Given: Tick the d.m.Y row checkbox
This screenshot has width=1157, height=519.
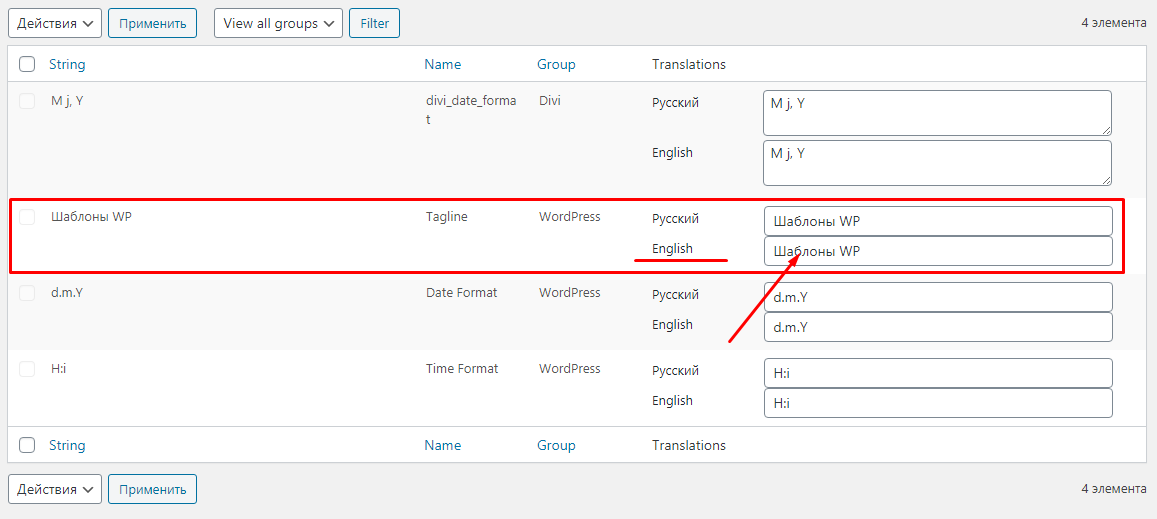Looking at the screenshot, I should 27,293.
